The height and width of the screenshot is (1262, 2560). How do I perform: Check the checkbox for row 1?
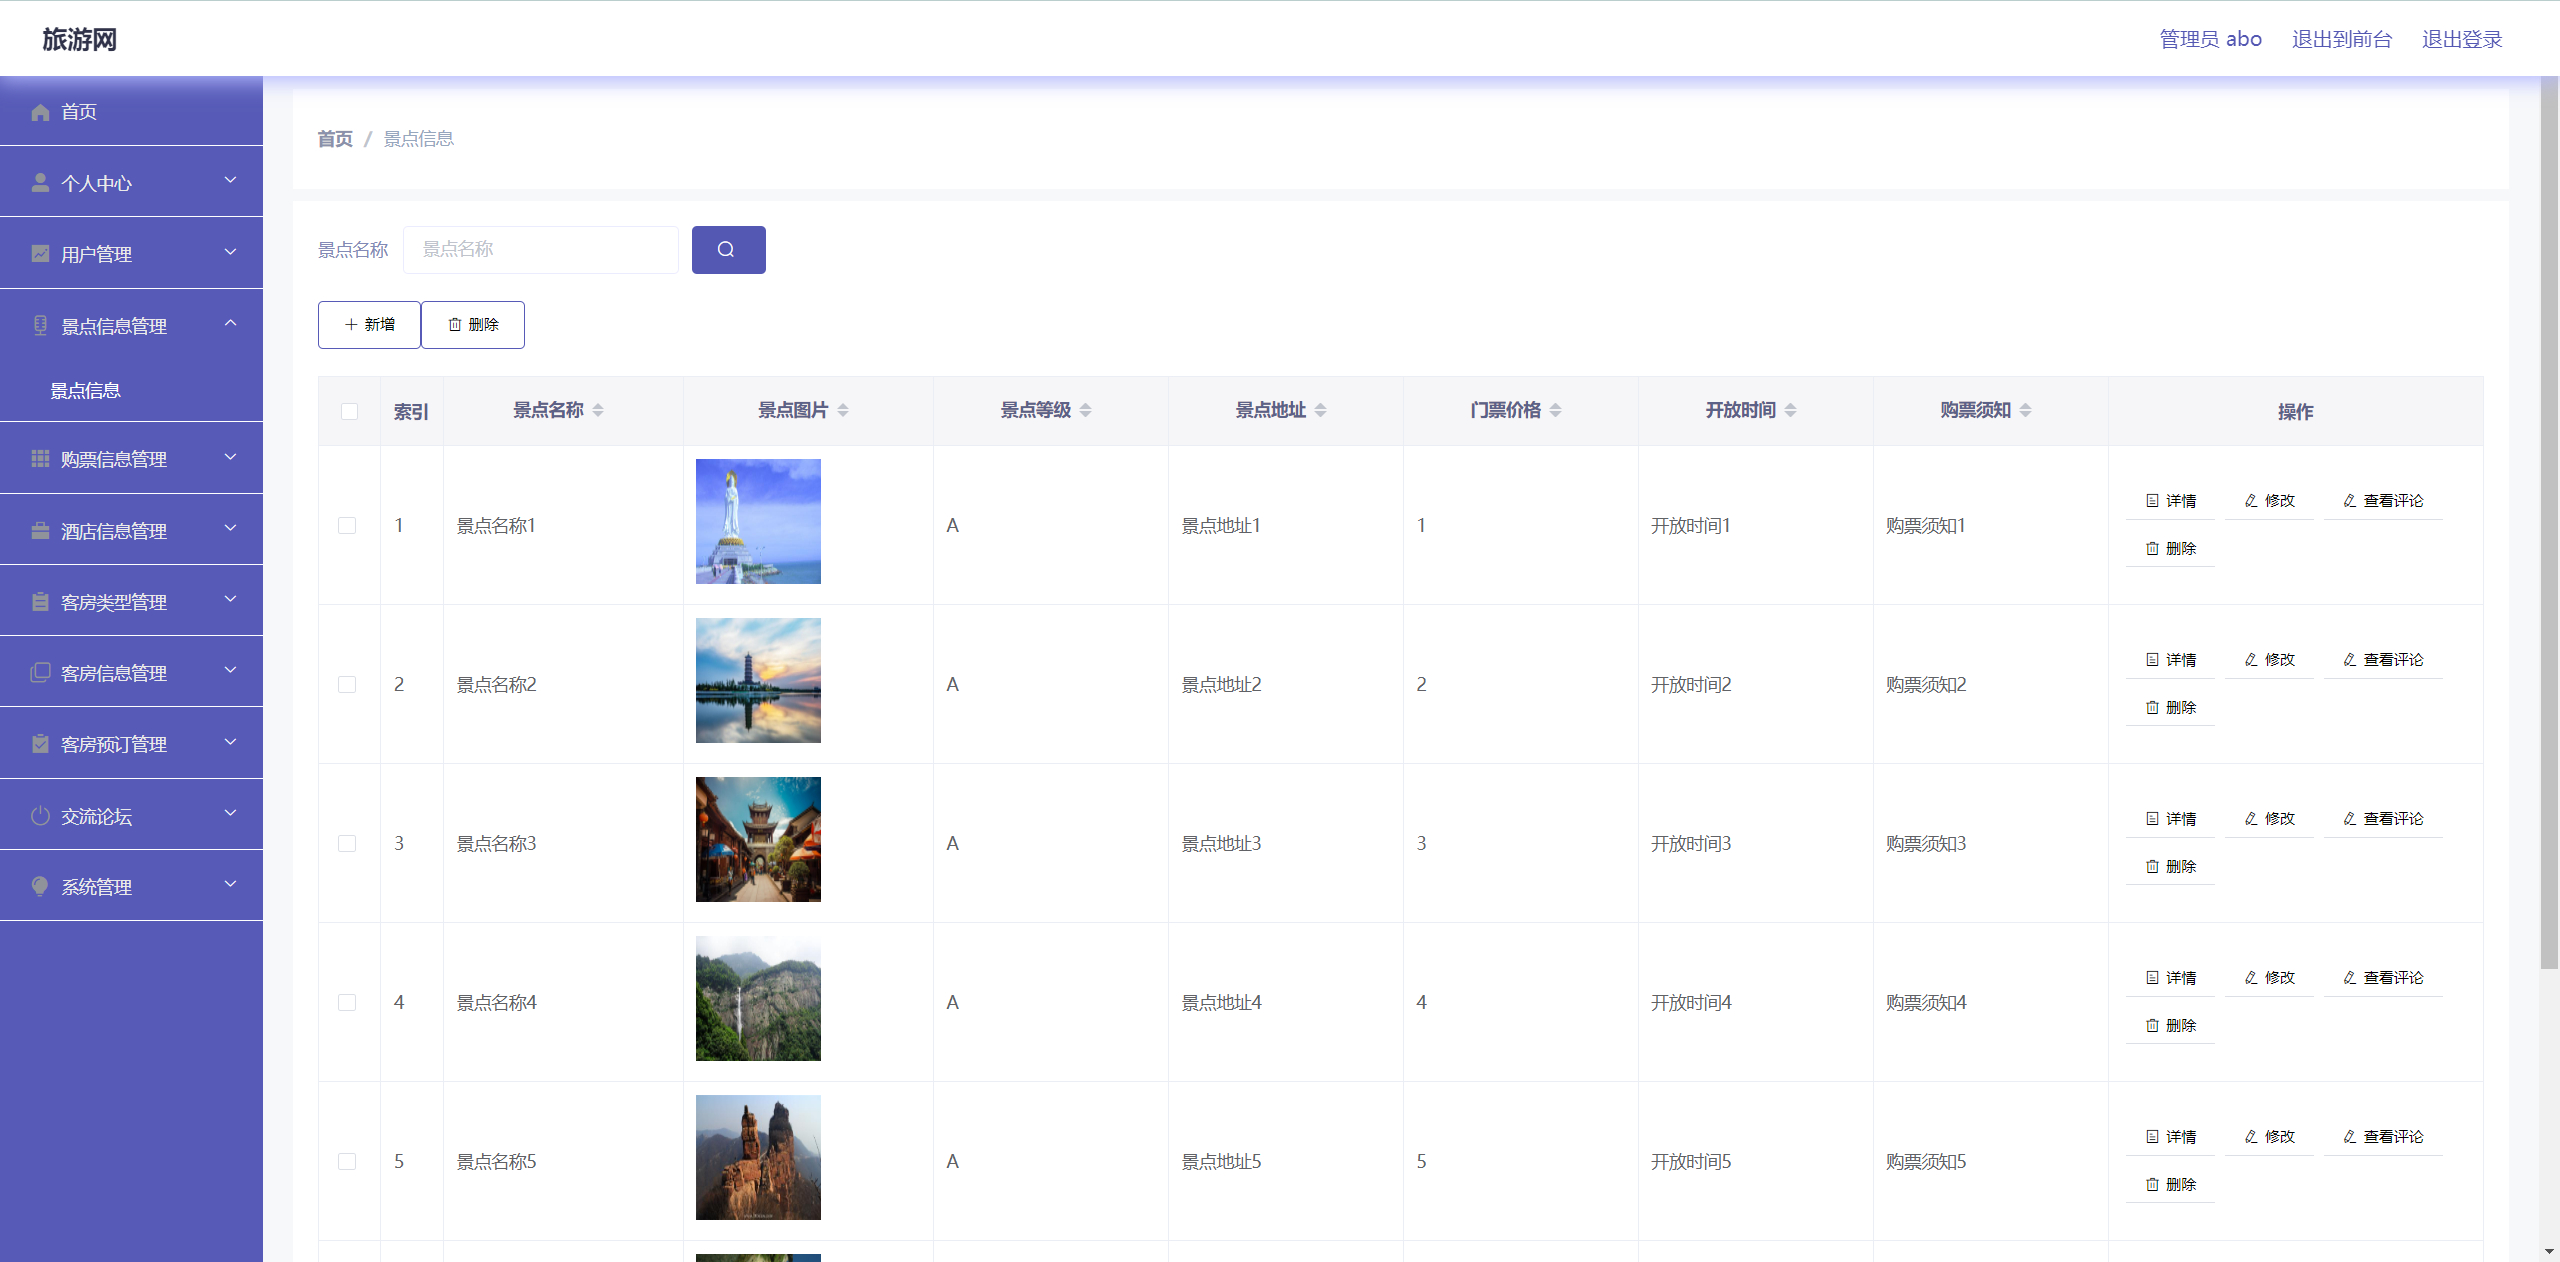point(348,525)
